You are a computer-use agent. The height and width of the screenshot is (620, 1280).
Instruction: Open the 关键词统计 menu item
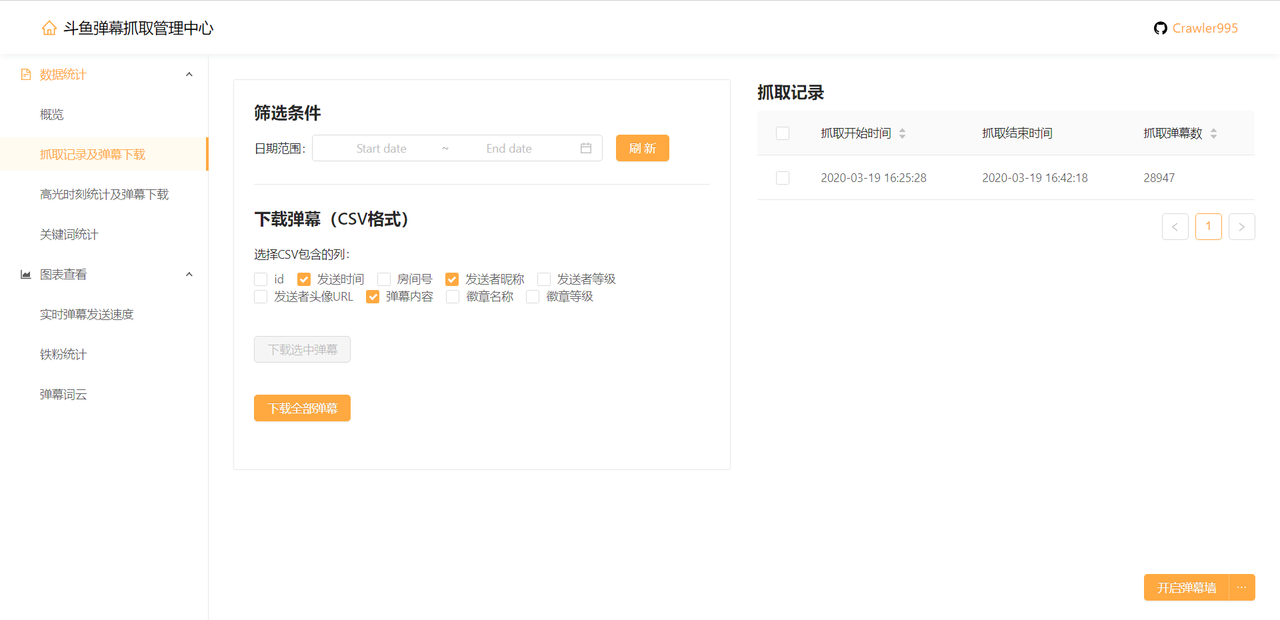tap(104, 234)
